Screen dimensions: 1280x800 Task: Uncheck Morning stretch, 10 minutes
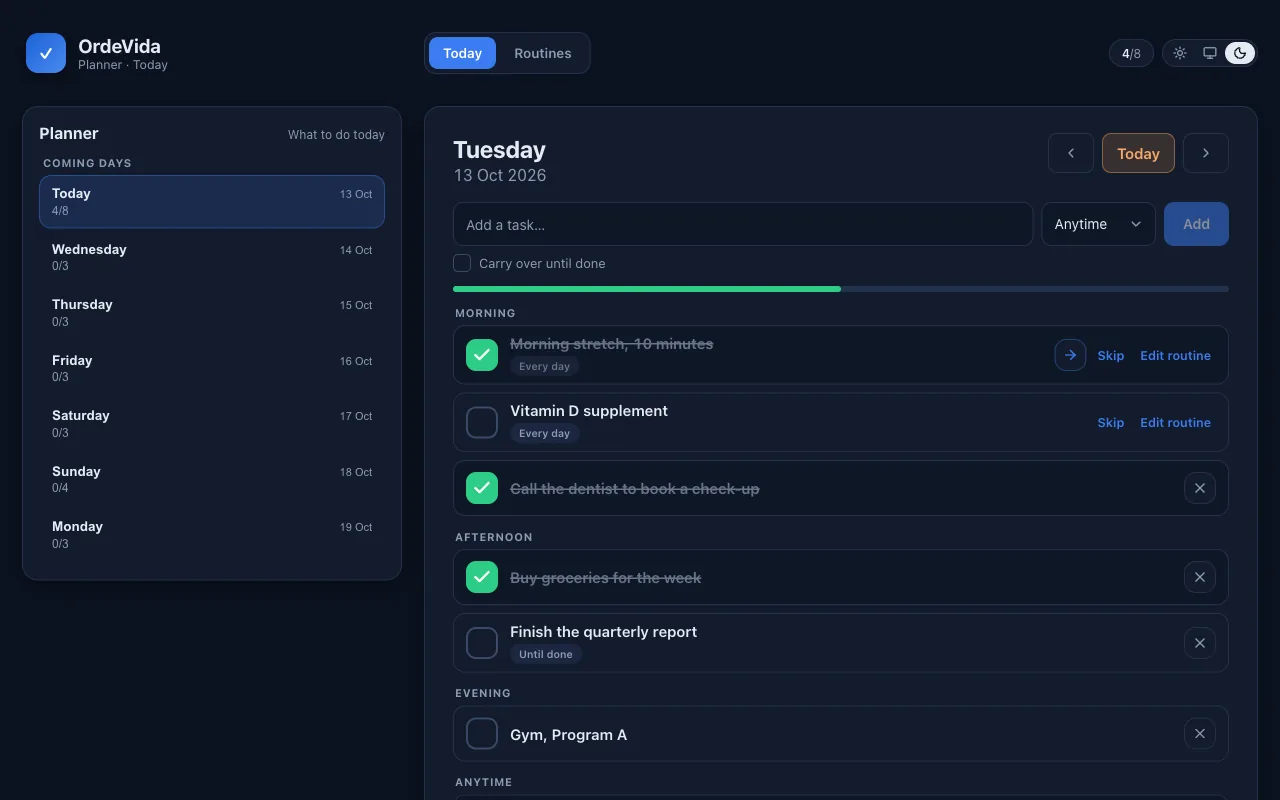point(482,355)
